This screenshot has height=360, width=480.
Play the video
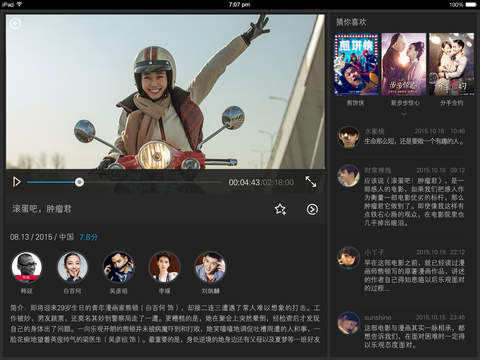(x=17, y=182)
